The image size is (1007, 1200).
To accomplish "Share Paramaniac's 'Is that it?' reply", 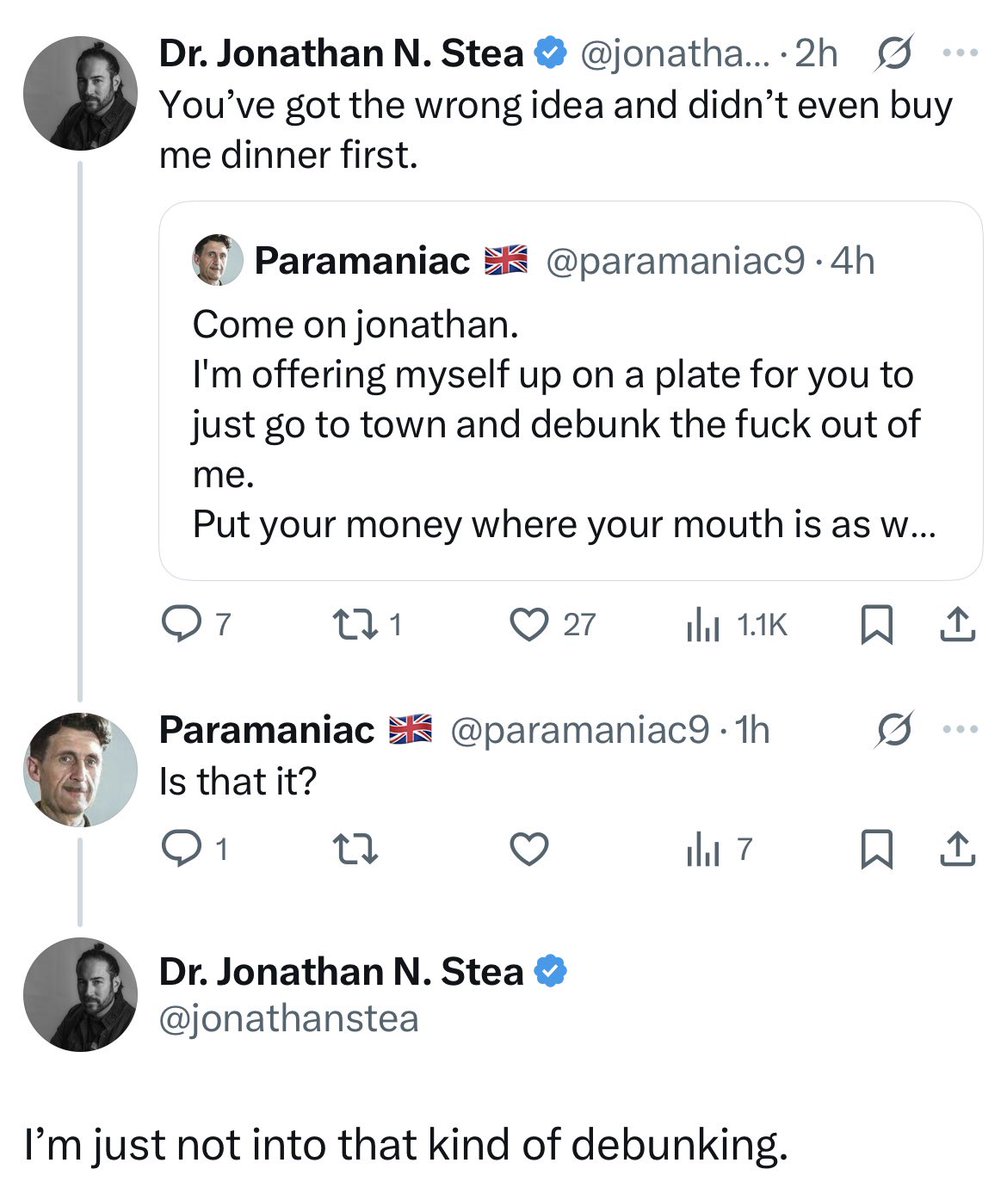I will tap(958, 850).
